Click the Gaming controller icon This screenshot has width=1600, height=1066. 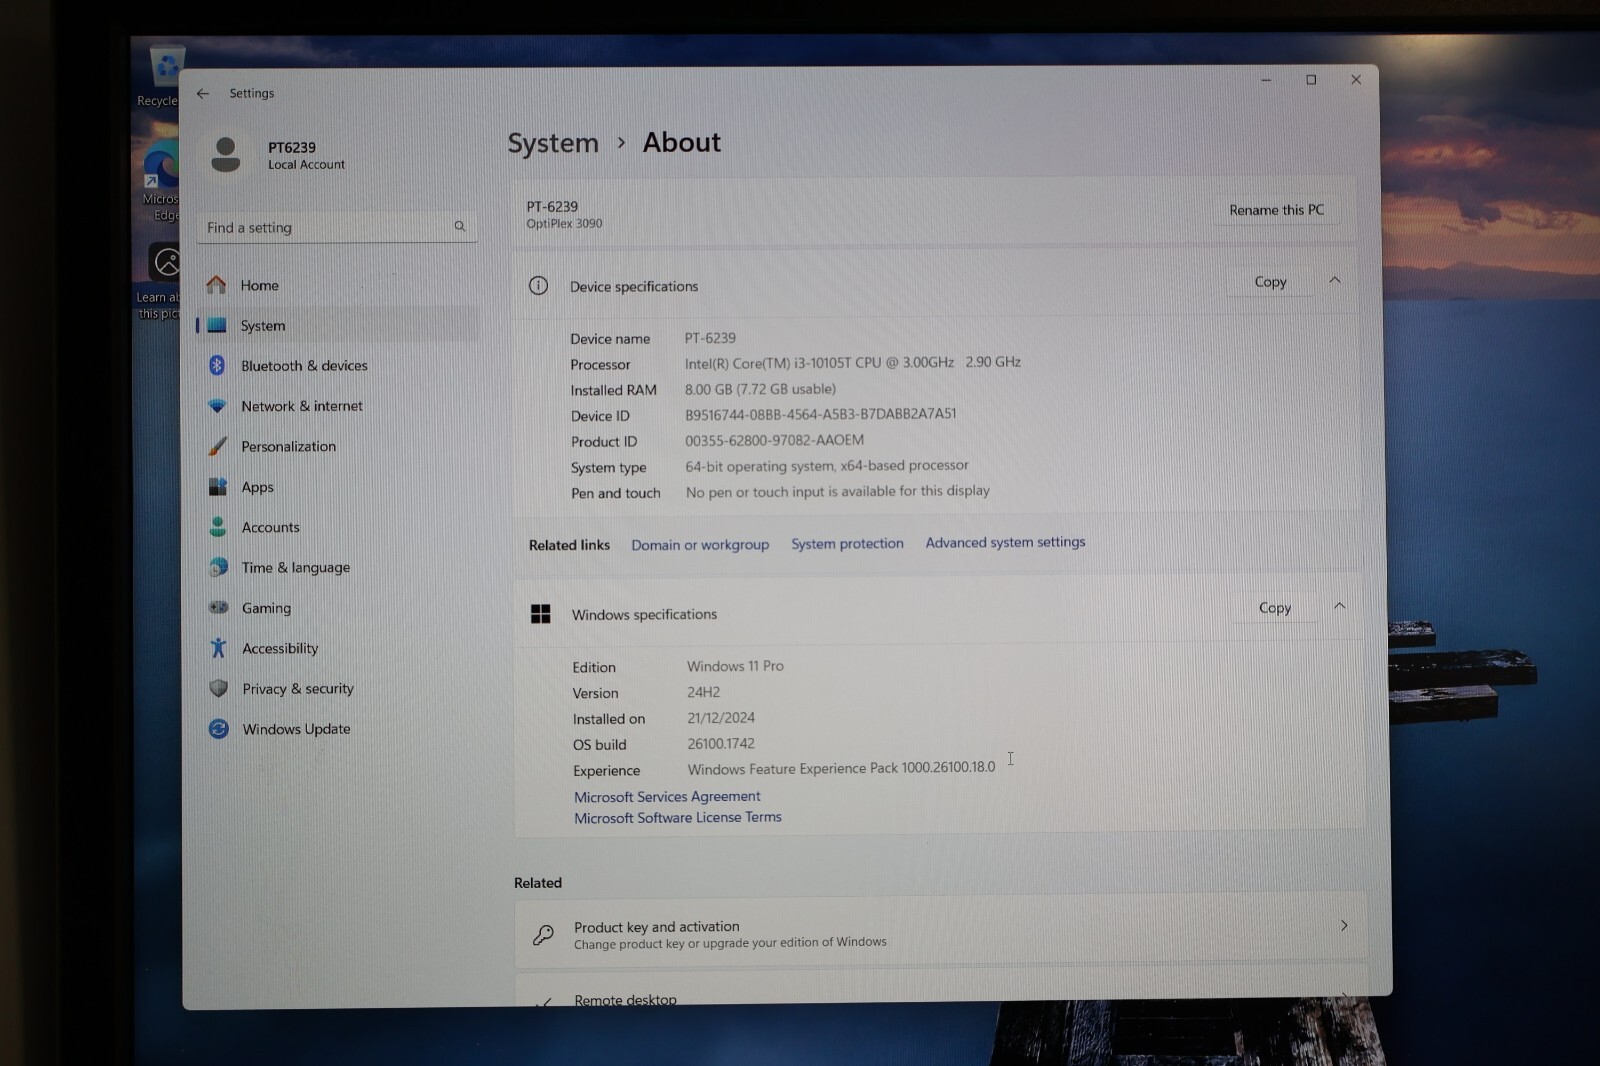point(218,607)
